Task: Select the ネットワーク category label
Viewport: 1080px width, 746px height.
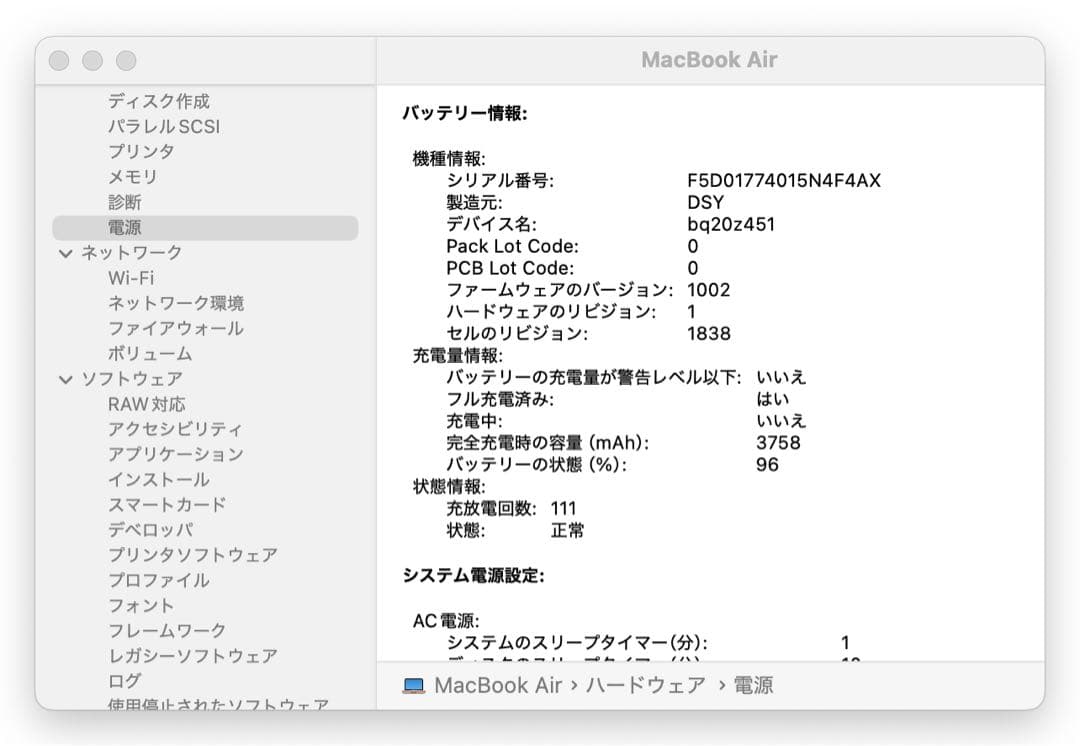Action: point(132,253)
